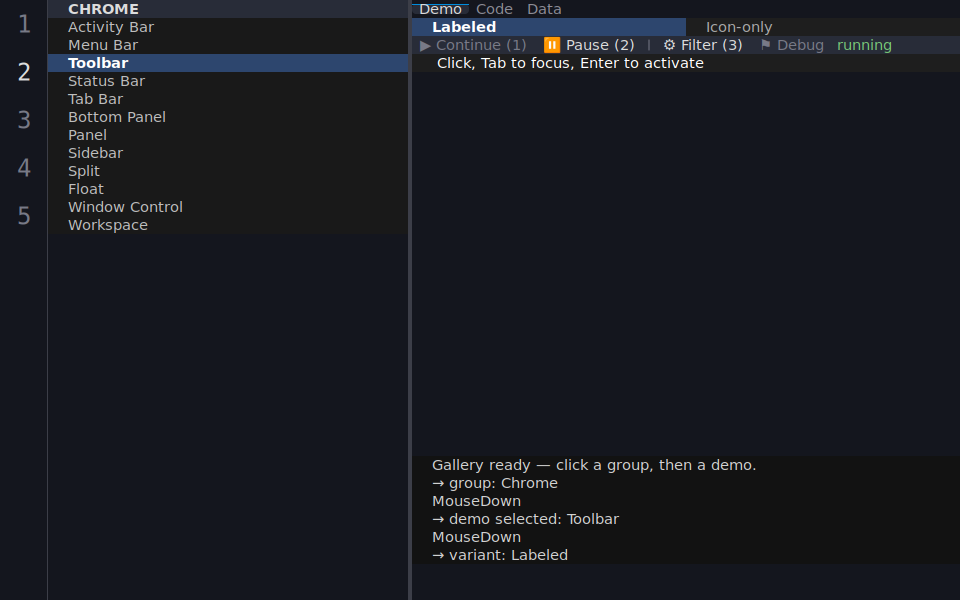Select the Panel demo entry
Viewport: 960px width, 600px height.
pyautogui.click(x=228, y=135)
